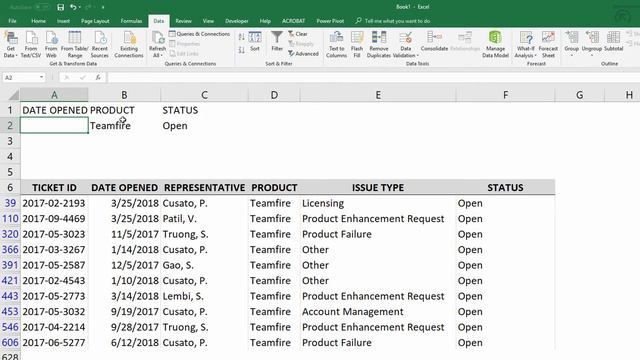640x360 pixels.
Task: Click the Save icon in quick access toolbar
Action: (x=60, y=7)
